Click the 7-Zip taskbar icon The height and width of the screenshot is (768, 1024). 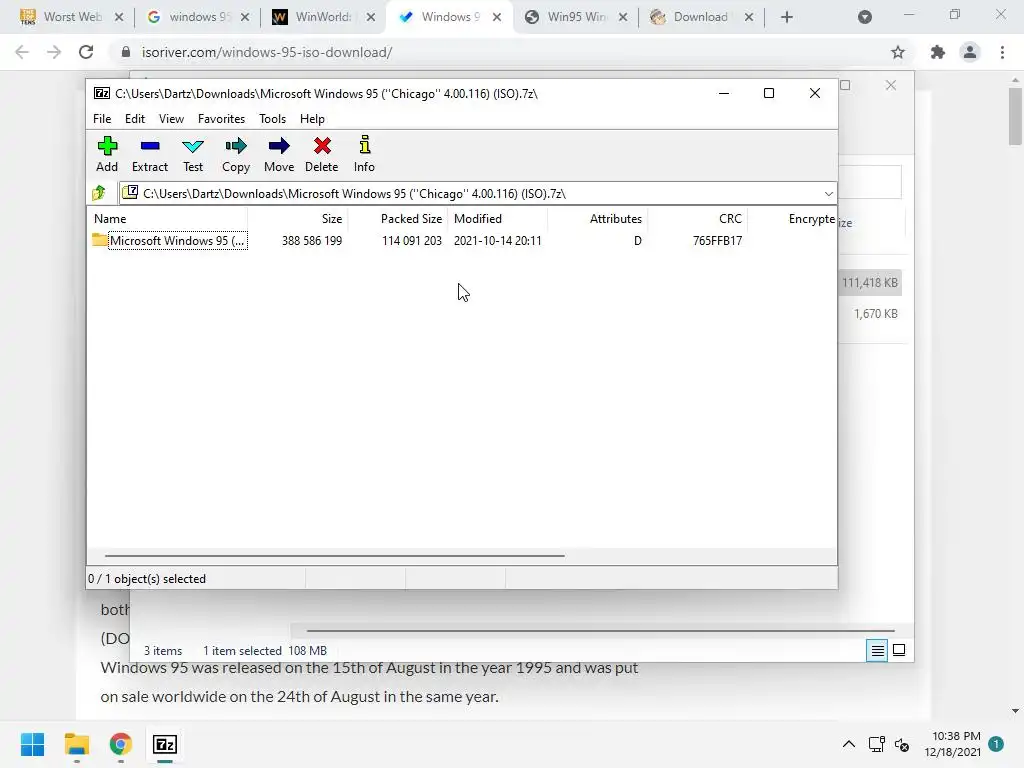pos(165,744)
